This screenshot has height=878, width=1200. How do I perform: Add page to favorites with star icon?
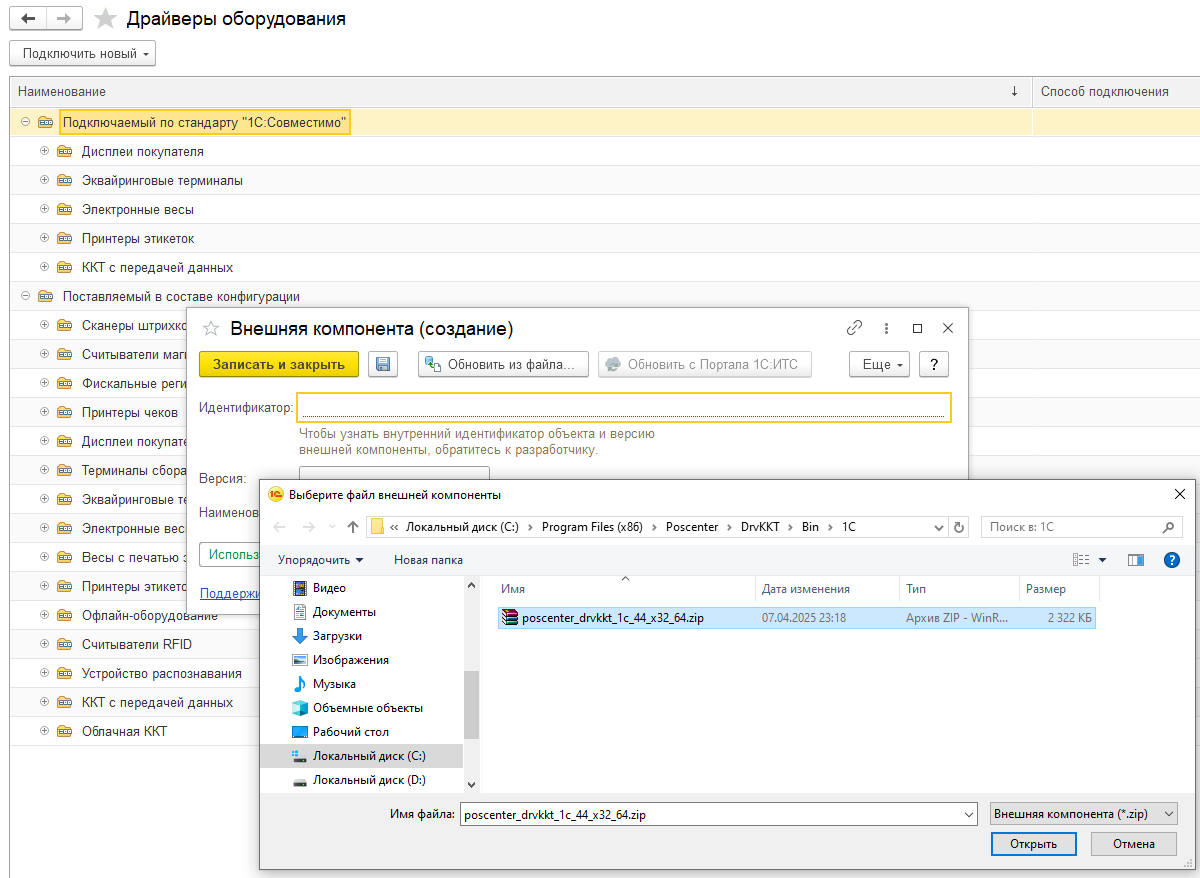point(105,19)
